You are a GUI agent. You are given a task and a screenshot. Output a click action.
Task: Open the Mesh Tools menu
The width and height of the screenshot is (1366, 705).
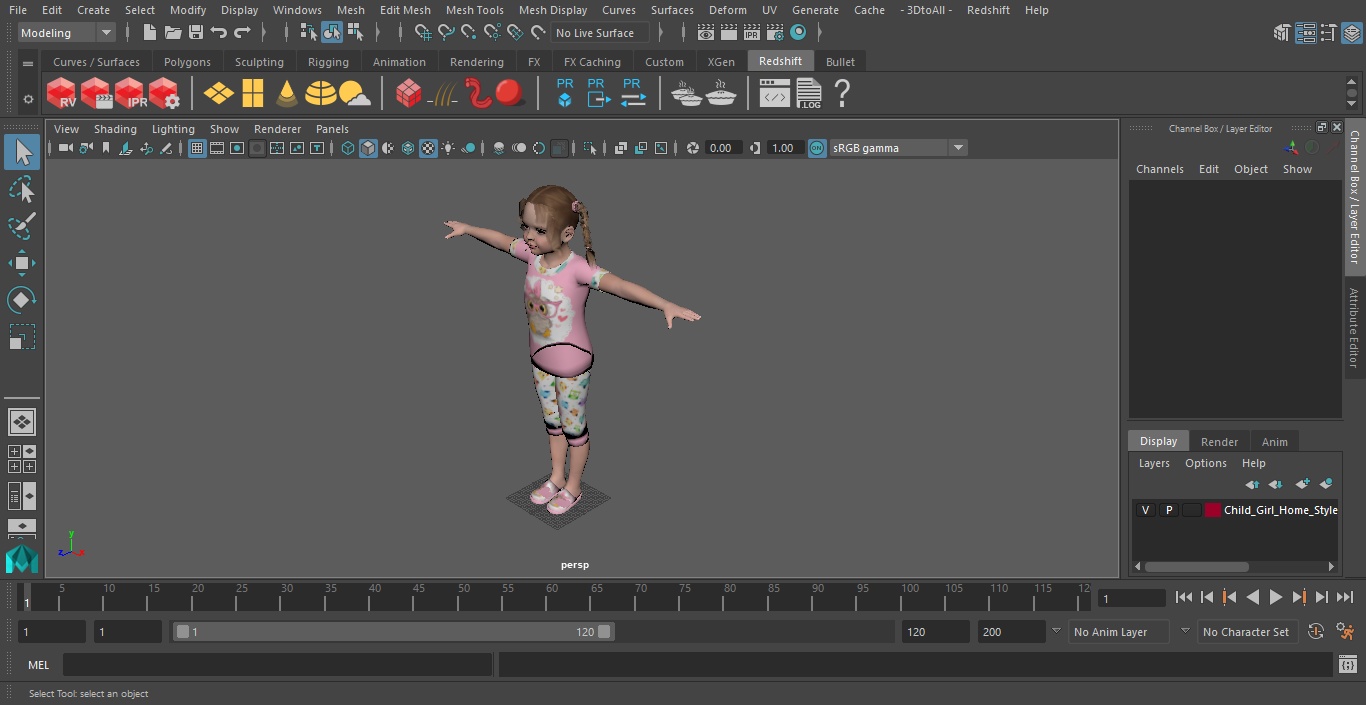474,10
